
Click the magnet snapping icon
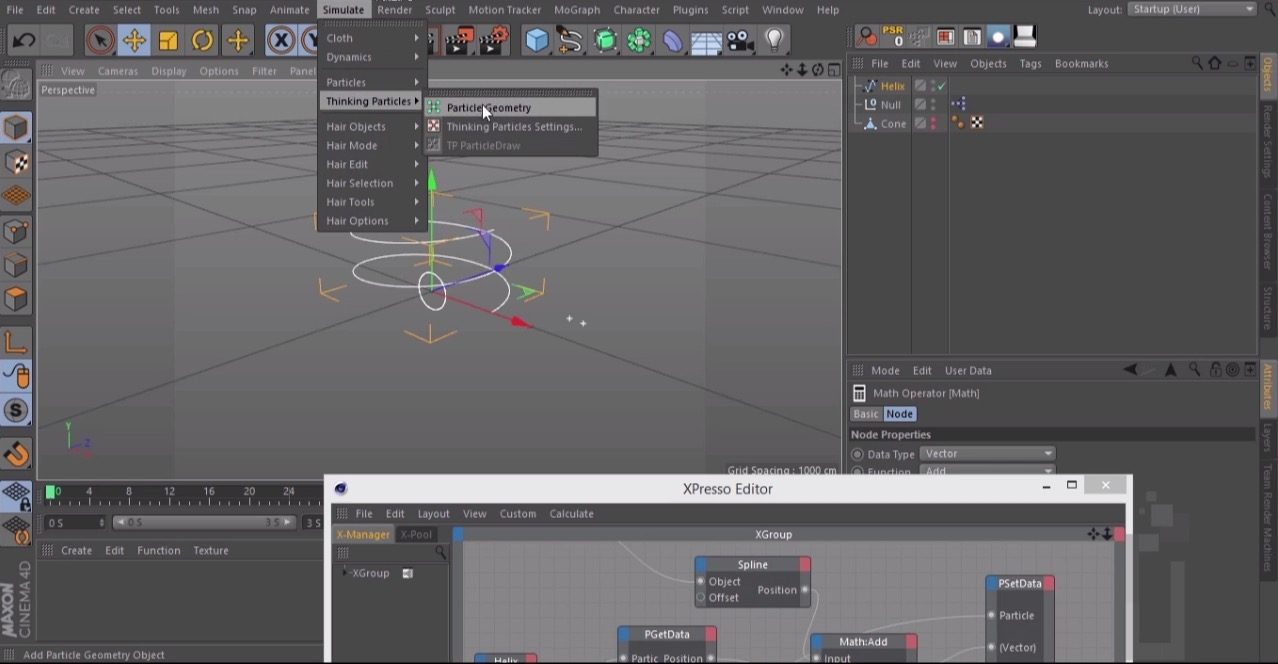[x=16, y=455]
